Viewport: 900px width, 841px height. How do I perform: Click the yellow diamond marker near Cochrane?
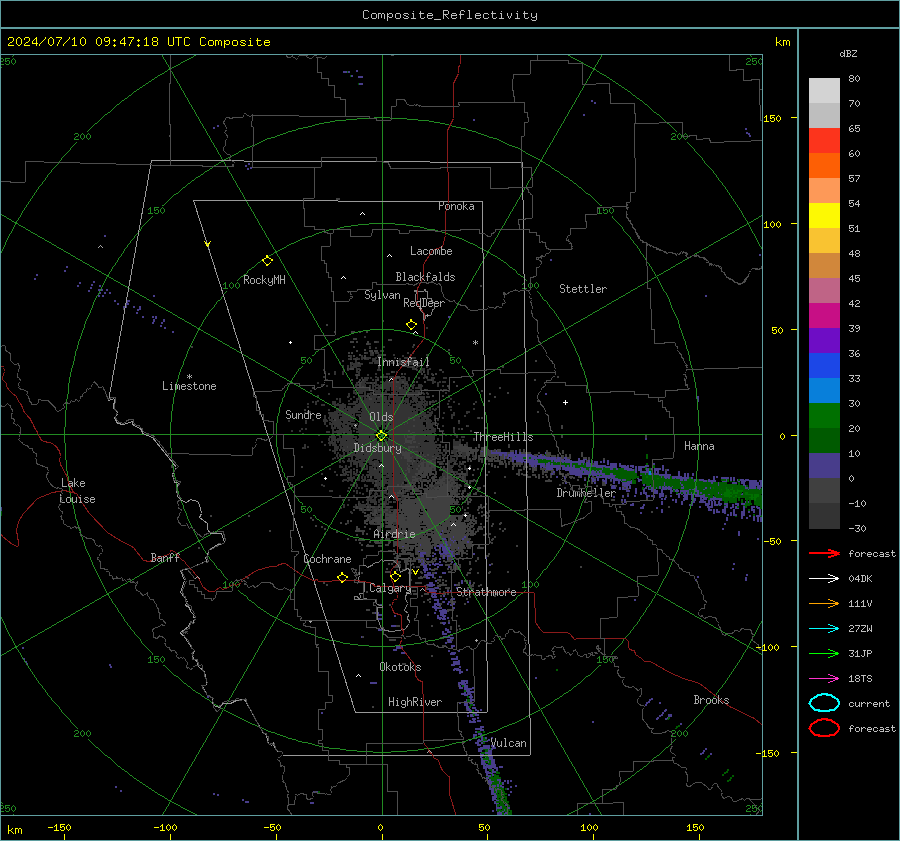[x=342, y=578]
